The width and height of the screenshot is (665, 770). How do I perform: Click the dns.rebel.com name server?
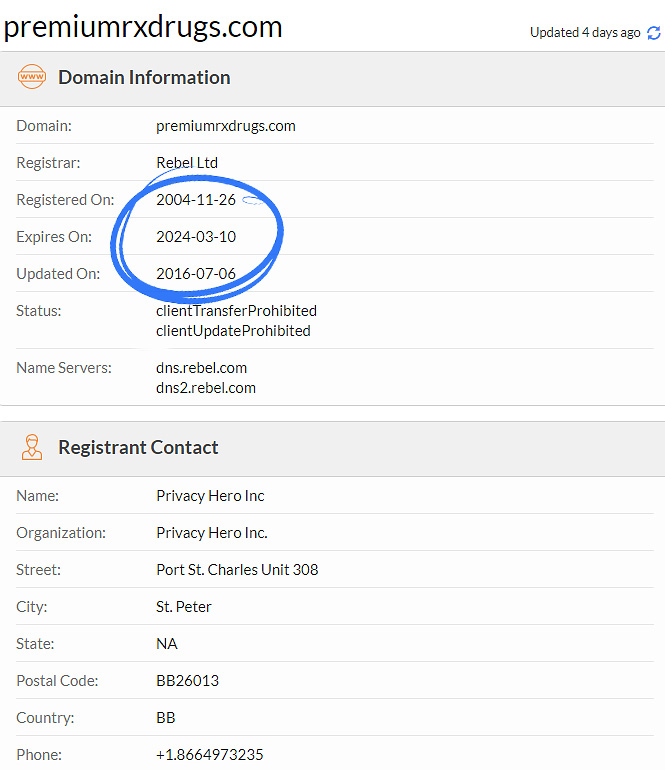pos(201,368)
